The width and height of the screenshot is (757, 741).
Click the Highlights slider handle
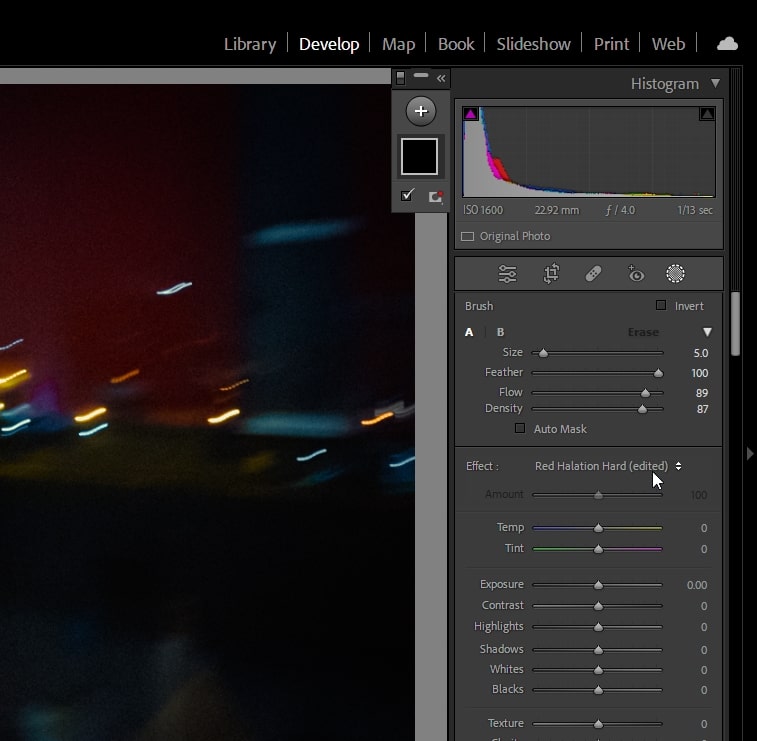(598, 627)
